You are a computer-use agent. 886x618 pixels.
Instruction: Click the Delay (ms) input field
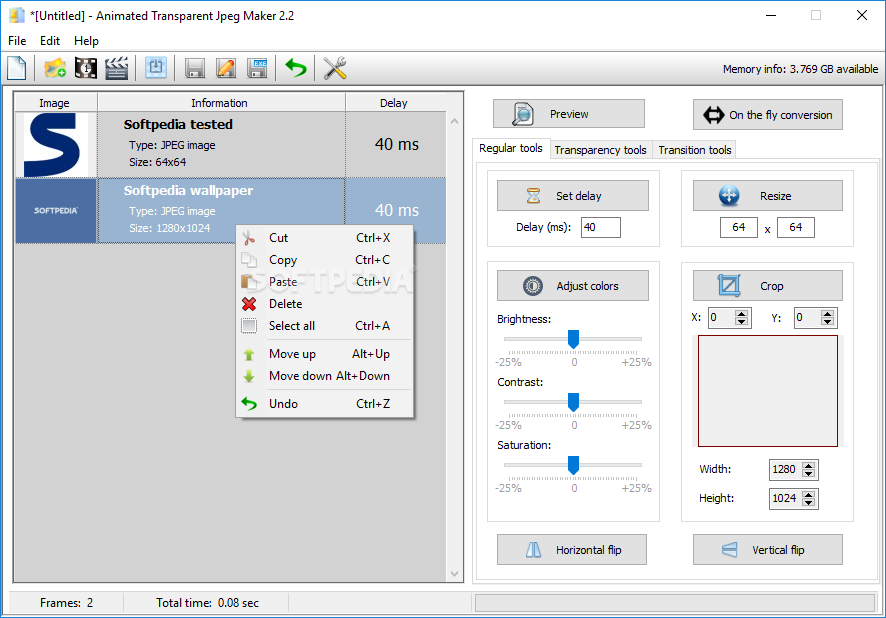tap(600, 227)
